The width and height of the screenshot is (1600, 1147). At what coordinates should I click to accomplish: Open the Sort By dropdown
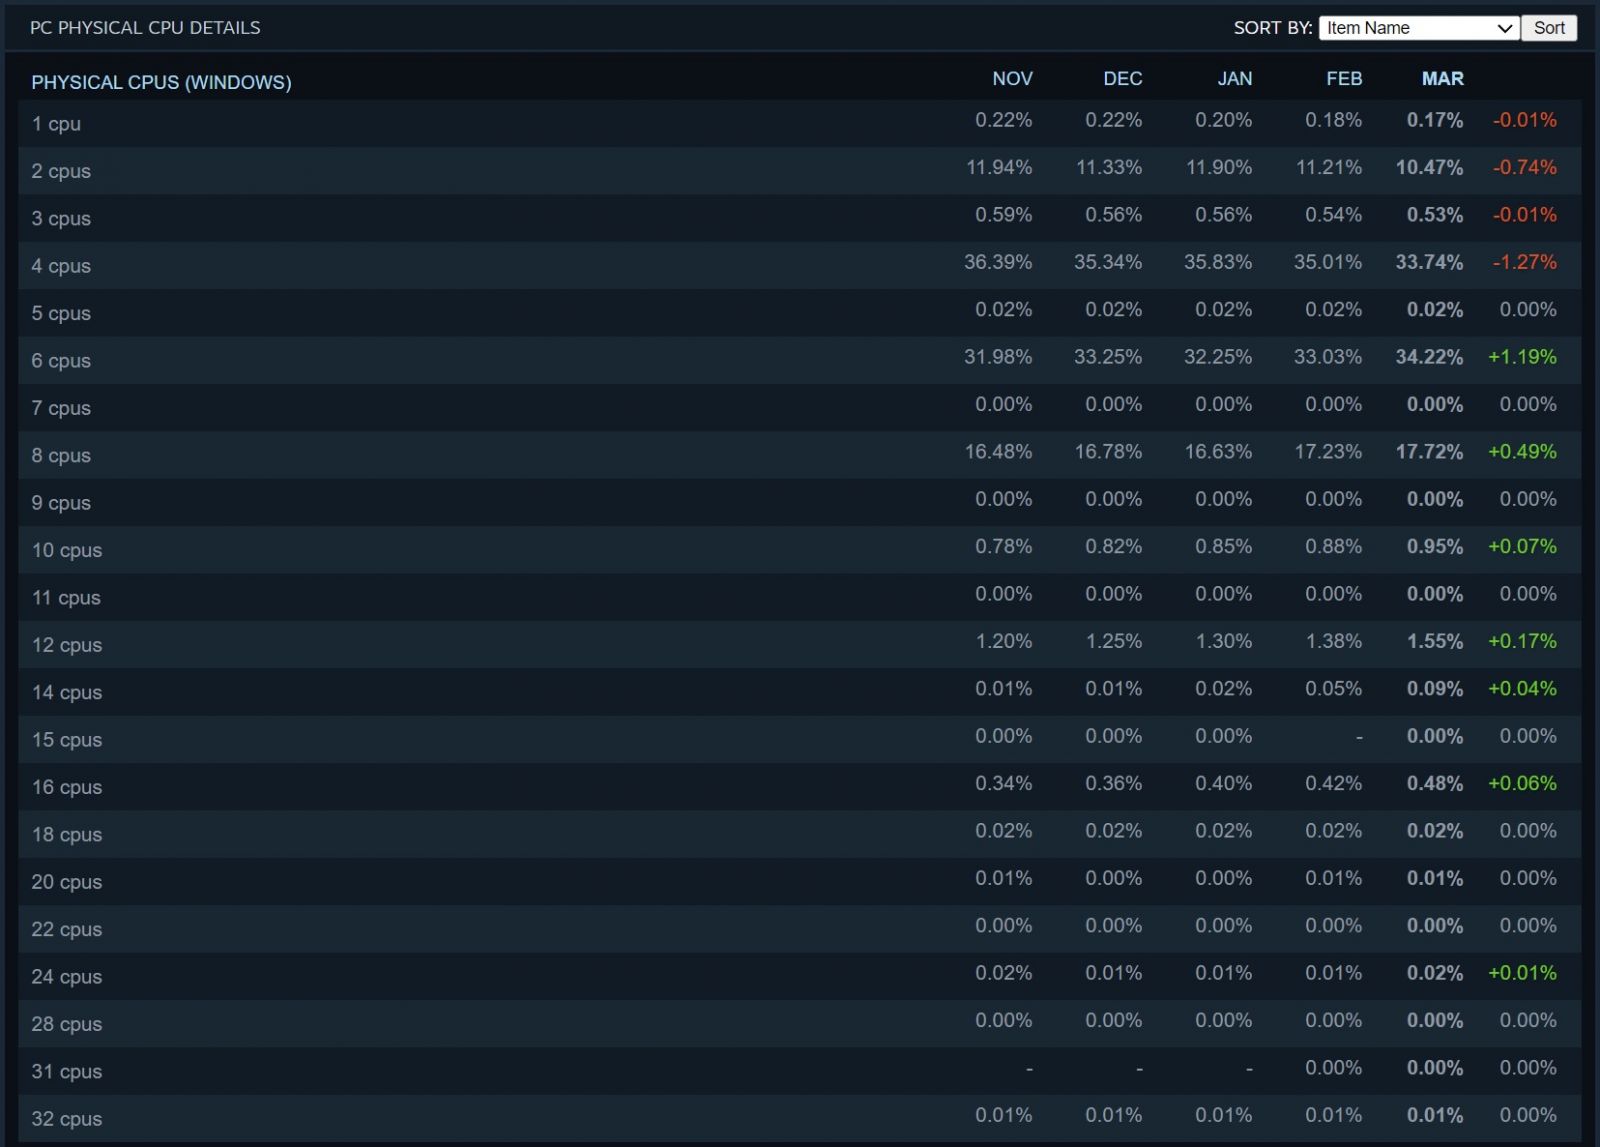pyautogui.click(x=1418, y=28)
